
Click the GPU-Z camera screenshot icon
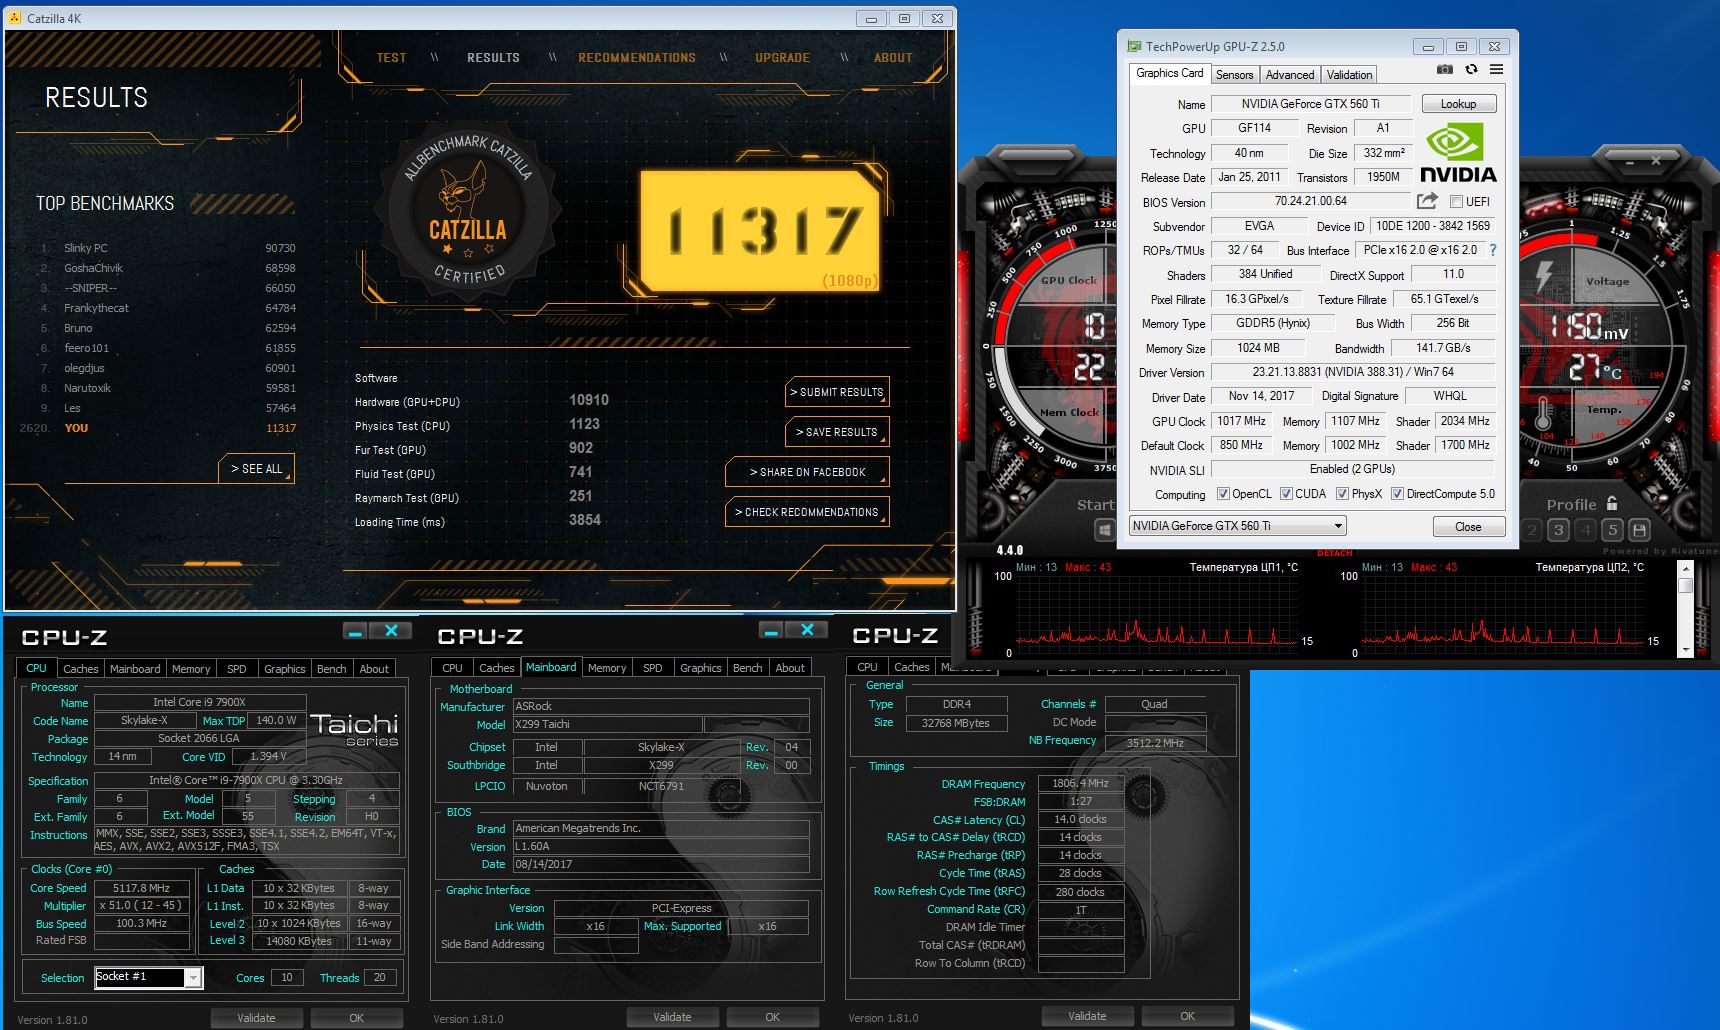1445,70
